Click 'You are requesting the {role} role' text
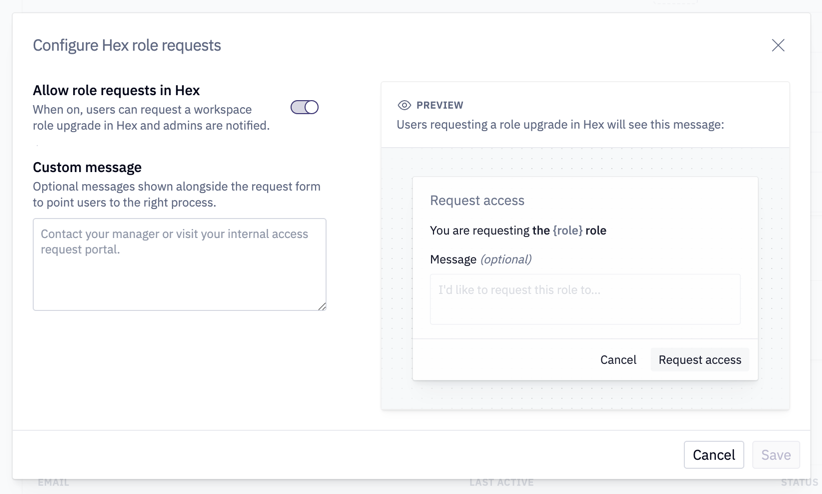 518,231
